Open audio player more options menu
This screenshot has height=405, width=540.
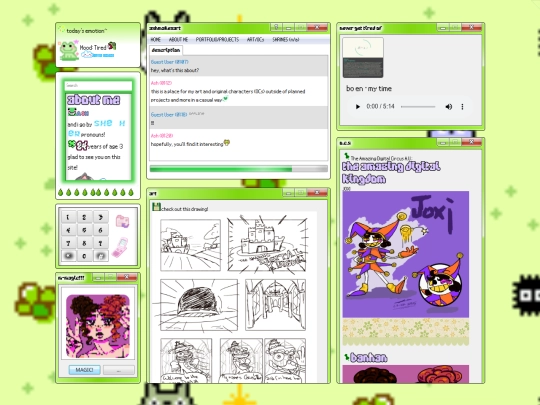pos(462,107)
